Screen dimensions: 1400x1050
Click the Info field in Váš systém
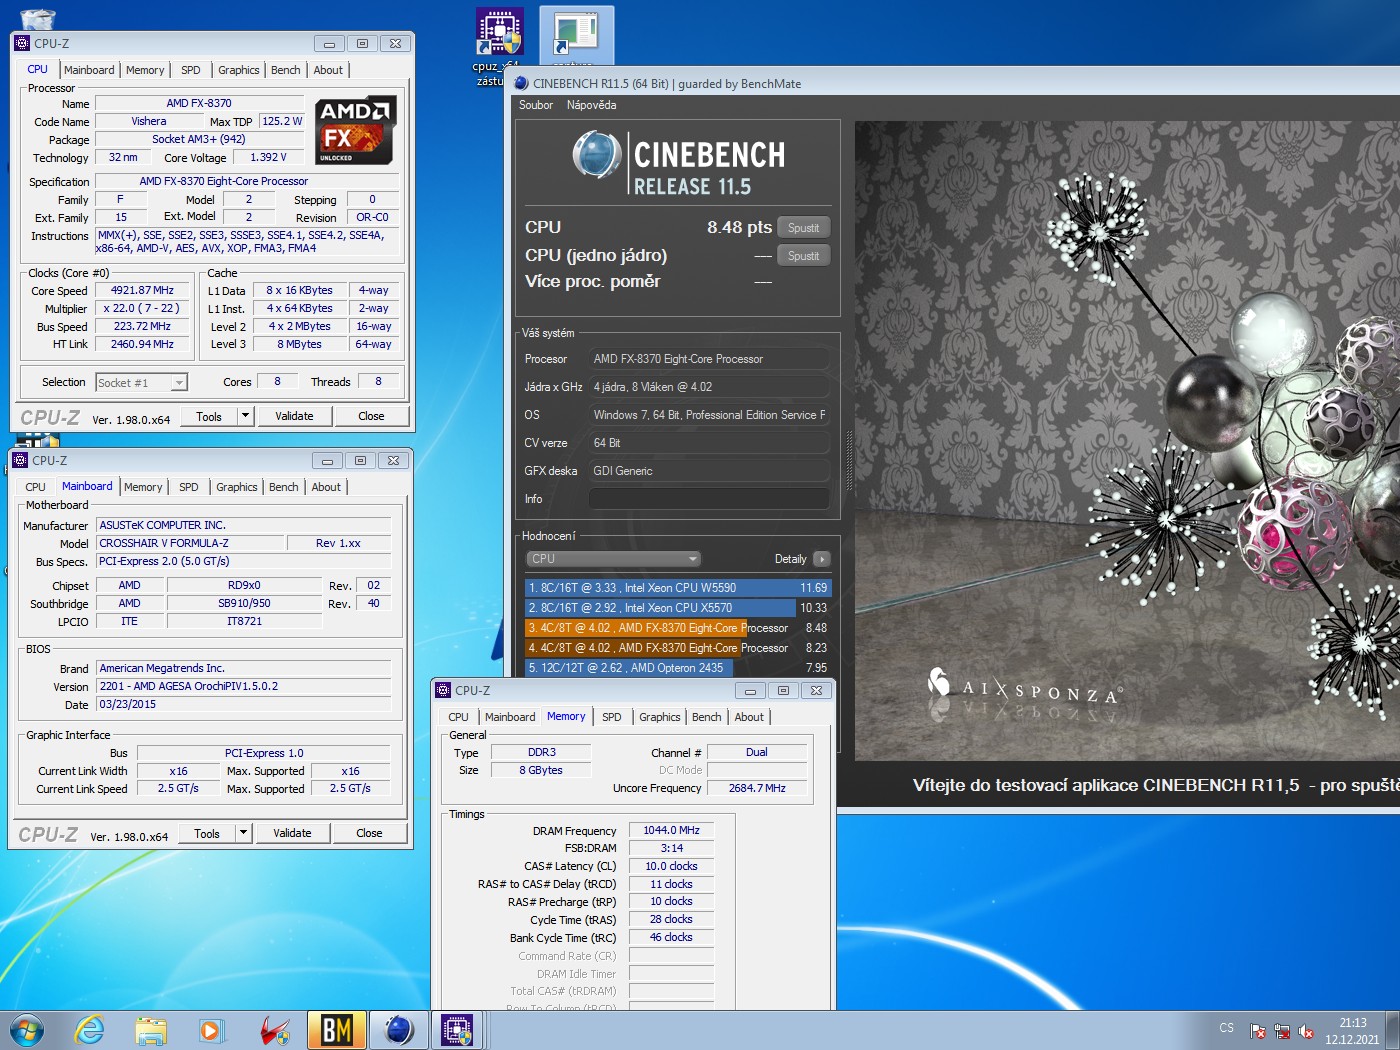[709, 498]
